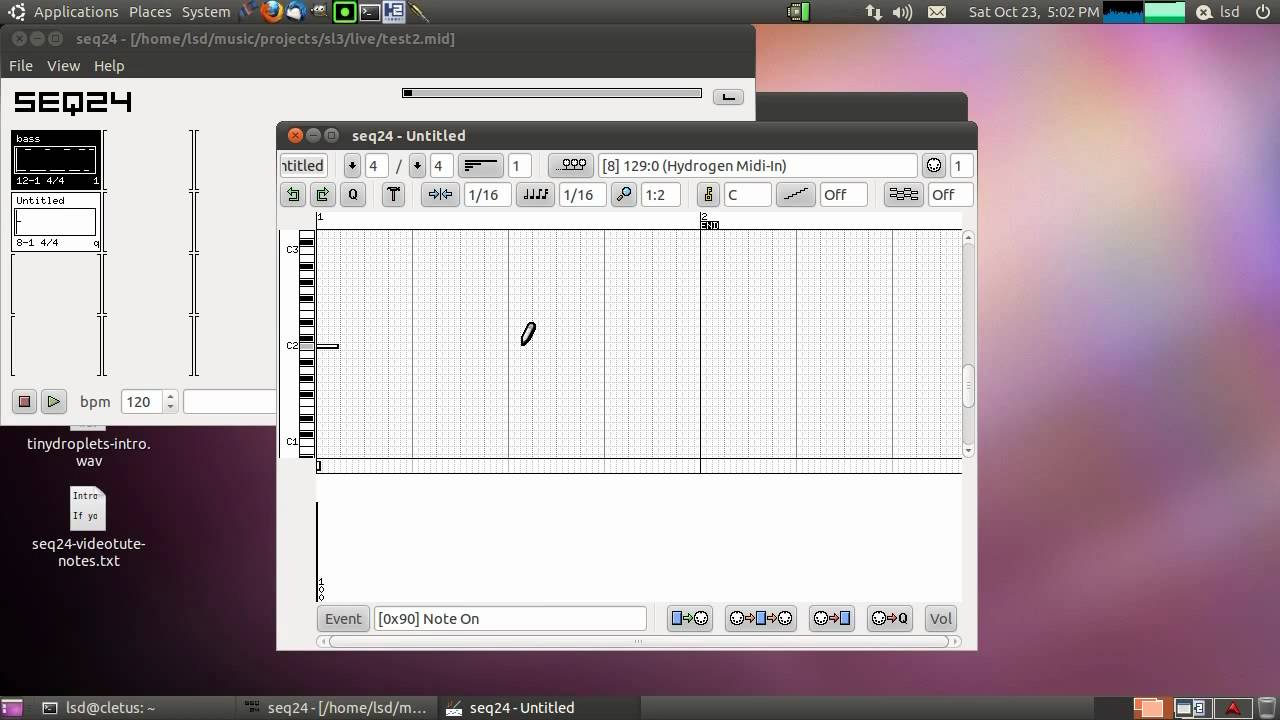Click the Quantize Q button
Screen dimensions: 1280x720
click(352, 195)
